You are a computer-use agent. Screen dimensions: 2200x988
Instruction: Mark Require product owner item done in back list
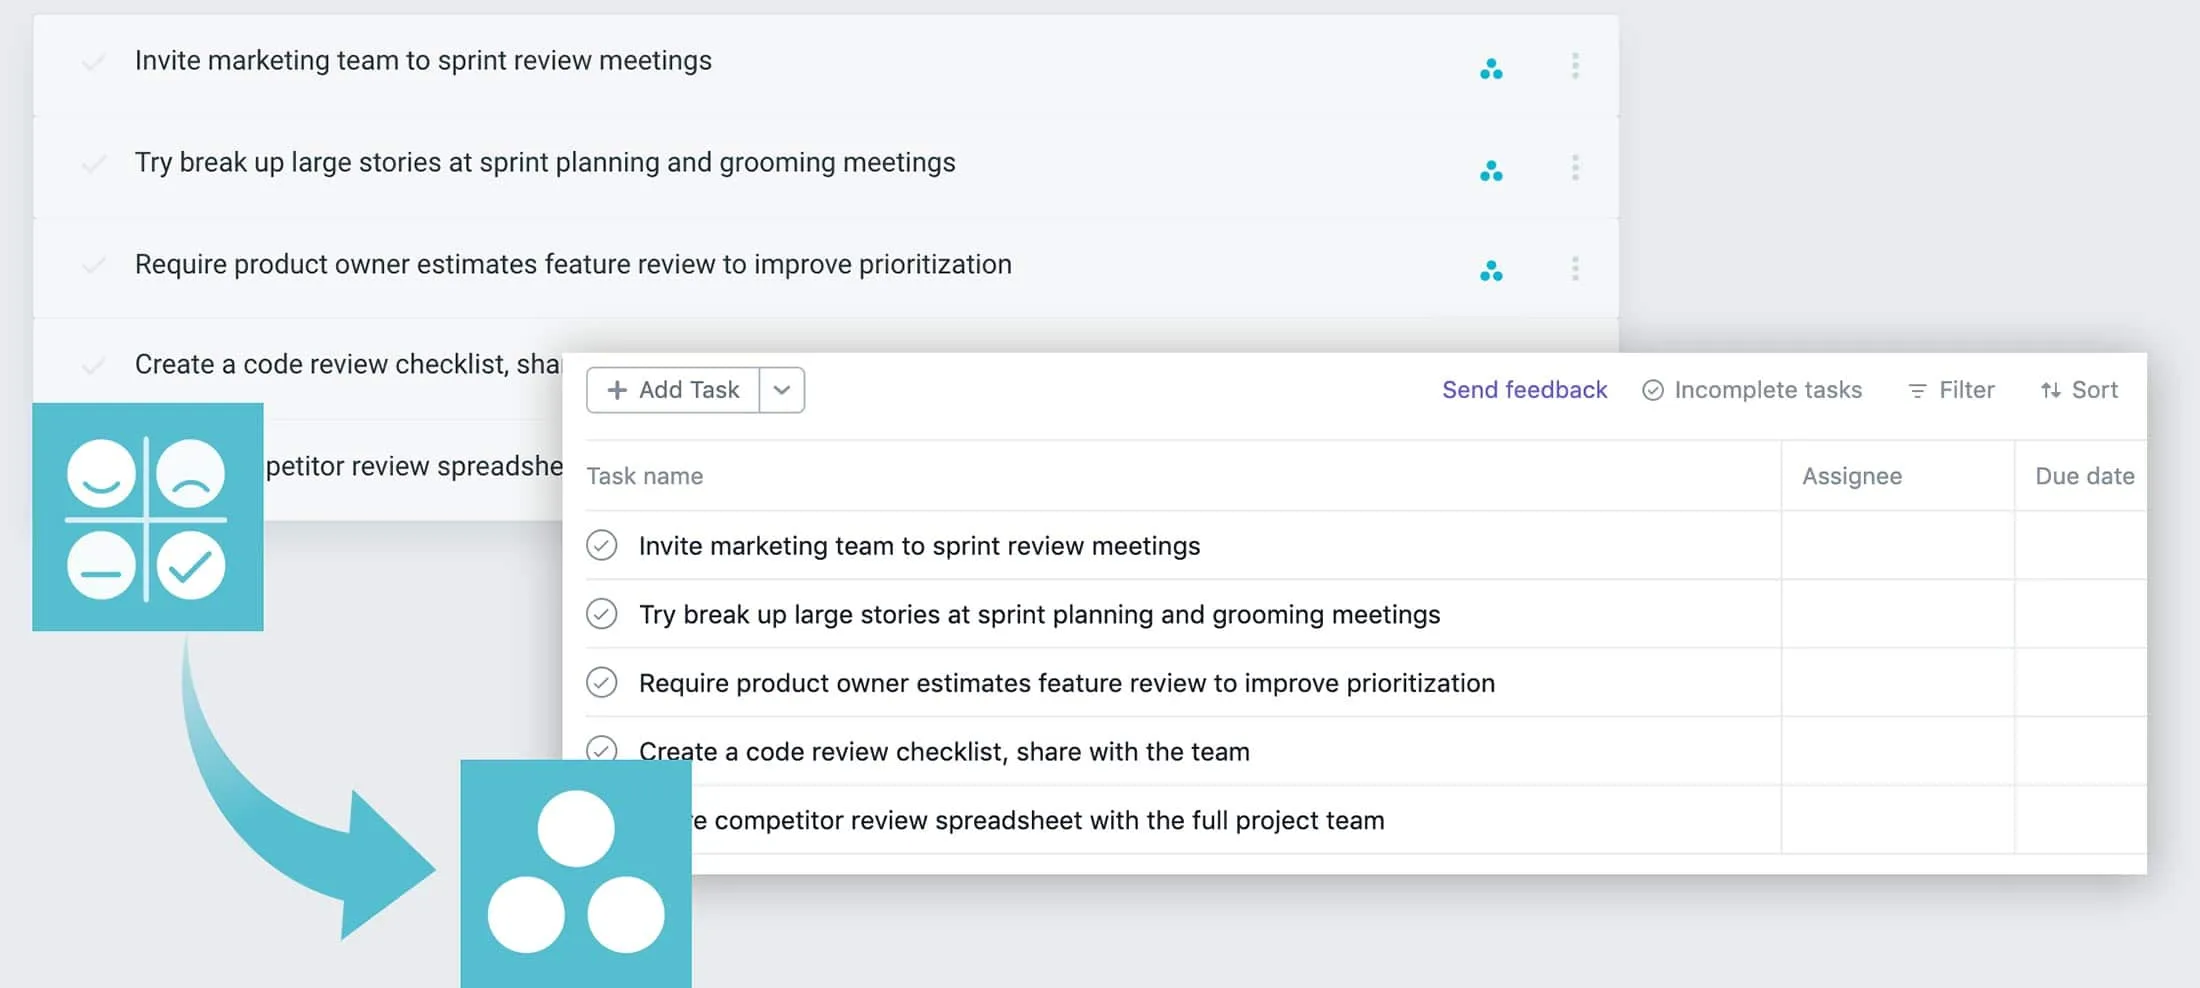(x=94, y=266)
